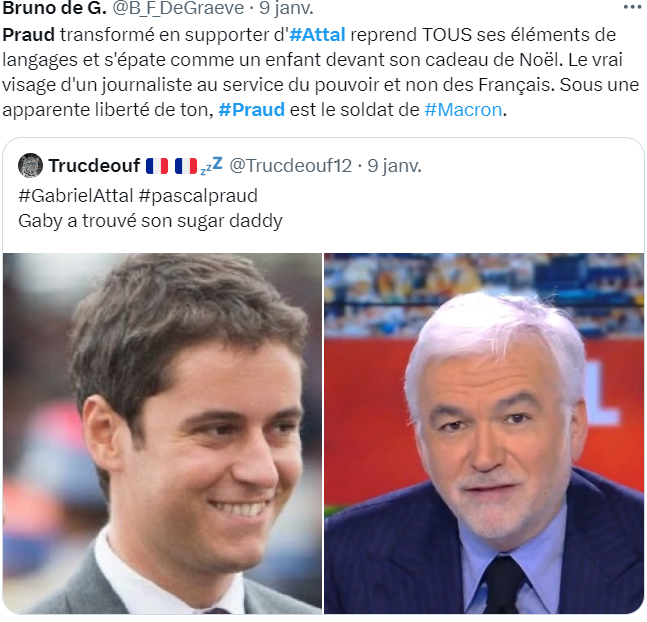Image resolution: width=647 pixels, height=622 pixels.
Task: Click the #pascalpraud hashtag text
Action: point(198,196)
